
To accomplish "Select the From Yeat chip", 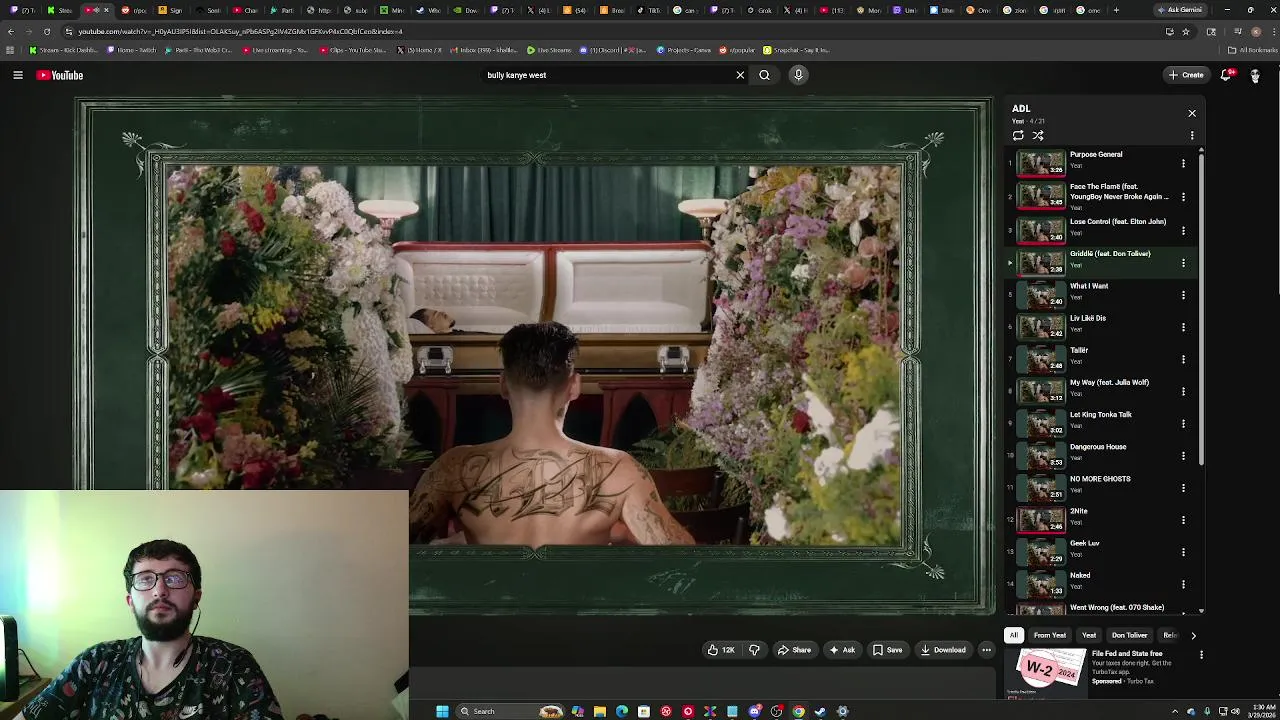I will click(1050, 635).
